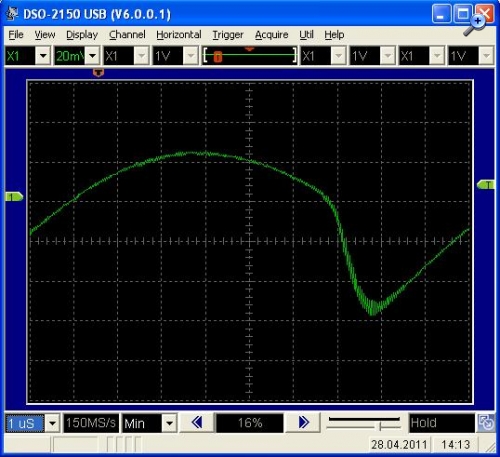The width and height of the screenshot is (500, 457).
Task: Open the Channel menu
Action: pos(127,35)
